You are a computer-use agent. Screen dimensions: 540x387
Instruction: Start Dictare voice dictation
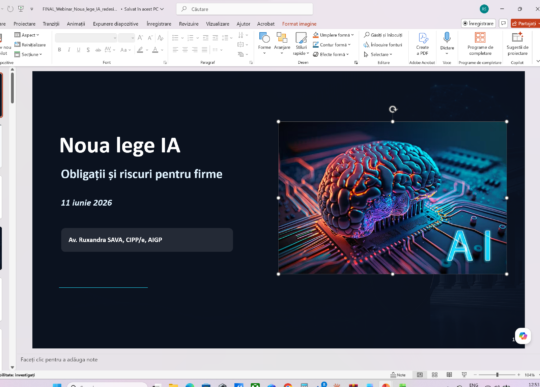tap(447, 43)
